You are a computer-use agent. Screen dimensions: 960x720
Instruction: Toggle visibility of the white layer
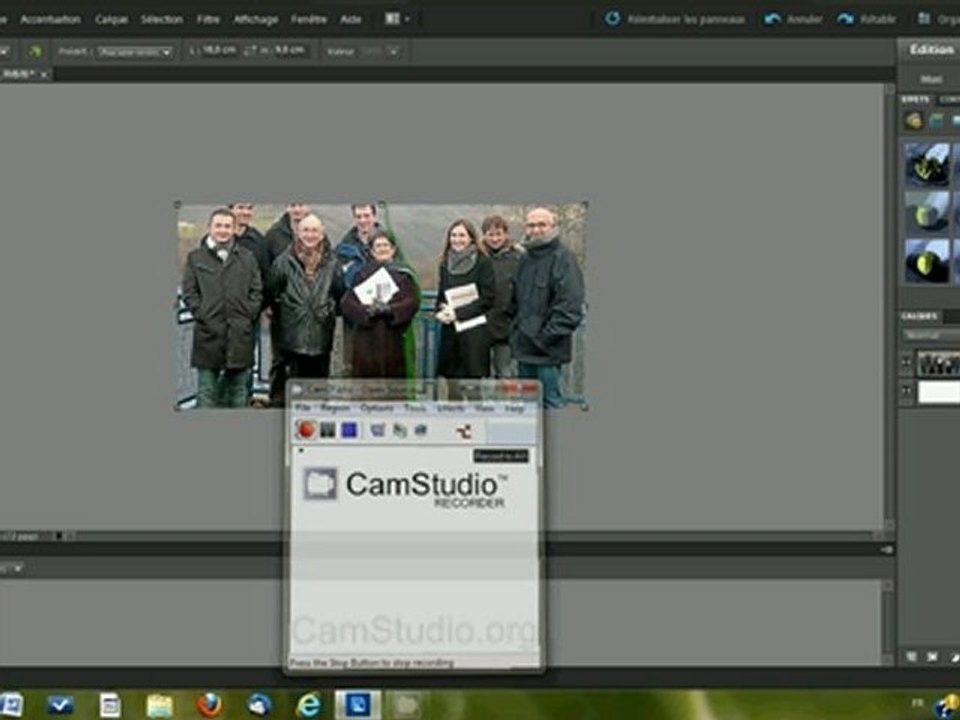pos(907,391)
